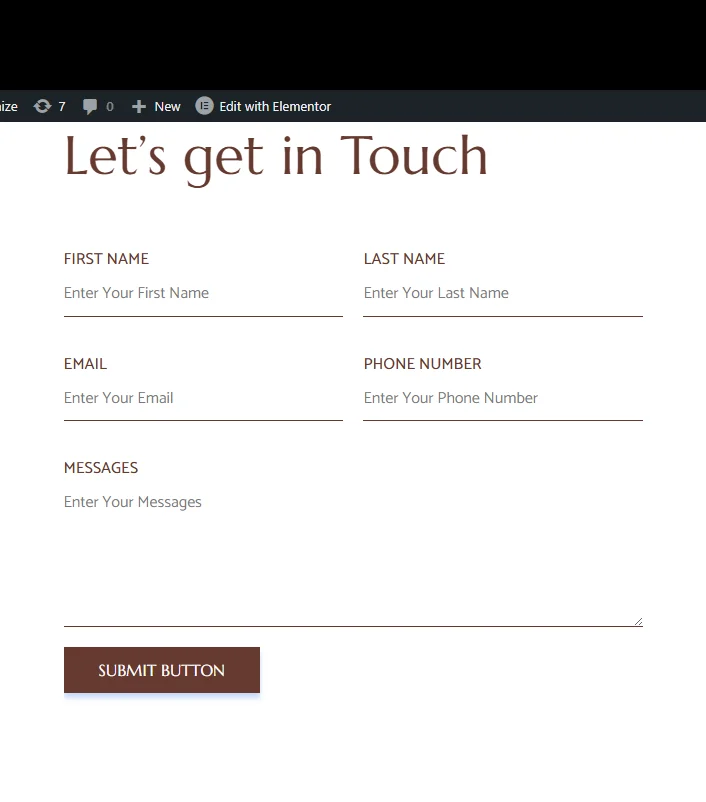The height and width of the screenshot is (802, 706).
Task: Click the updates refresh icon
Action: pos(42,106)
